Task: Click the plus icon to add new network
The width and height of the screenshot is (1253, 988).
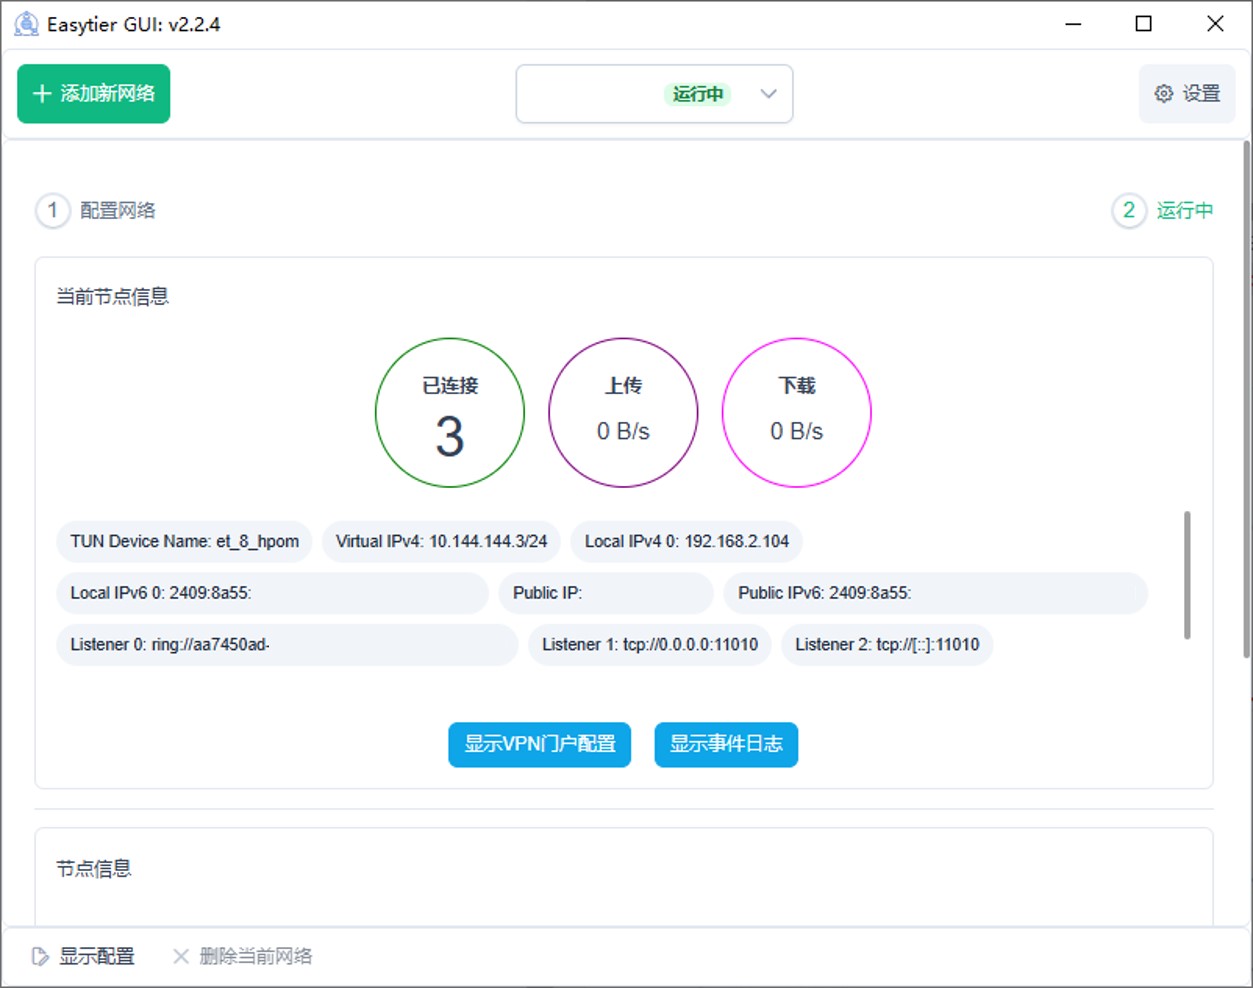Action: (42, 94)
